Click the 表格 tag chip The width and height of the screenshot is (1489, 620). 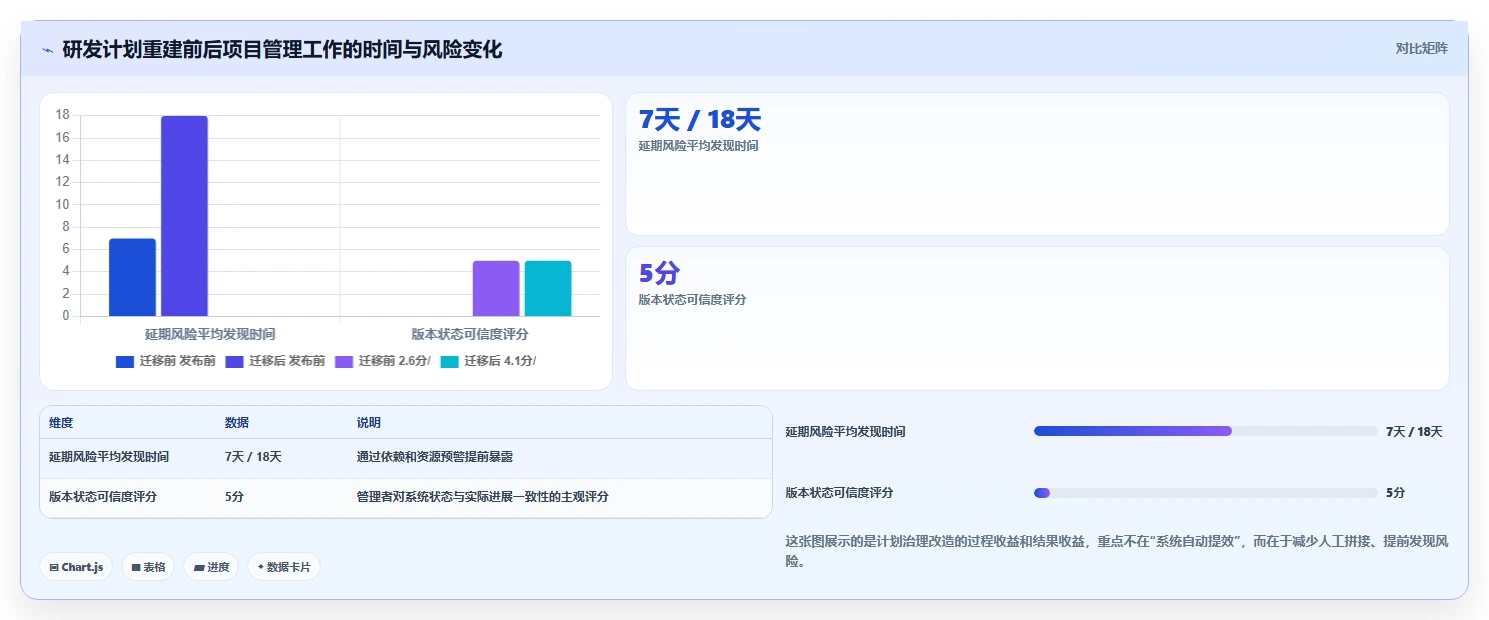pos(148,567)
